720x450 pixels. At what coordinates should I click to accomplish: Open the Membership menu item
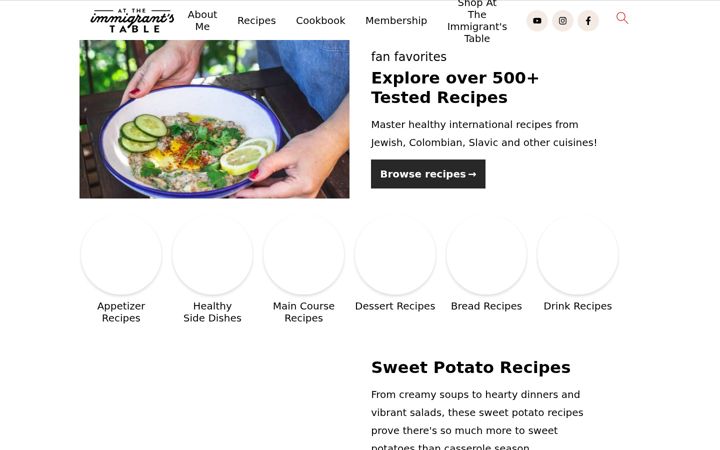tap(396, 21)
